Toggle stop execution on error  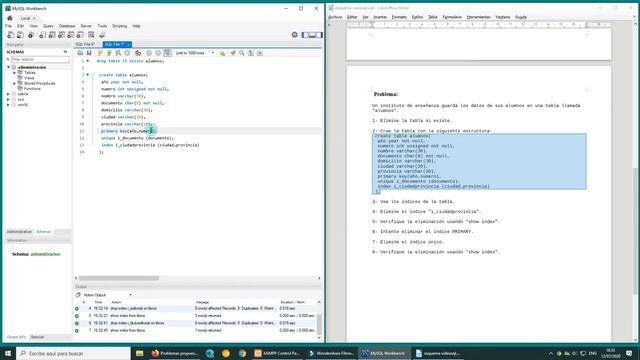138,53
